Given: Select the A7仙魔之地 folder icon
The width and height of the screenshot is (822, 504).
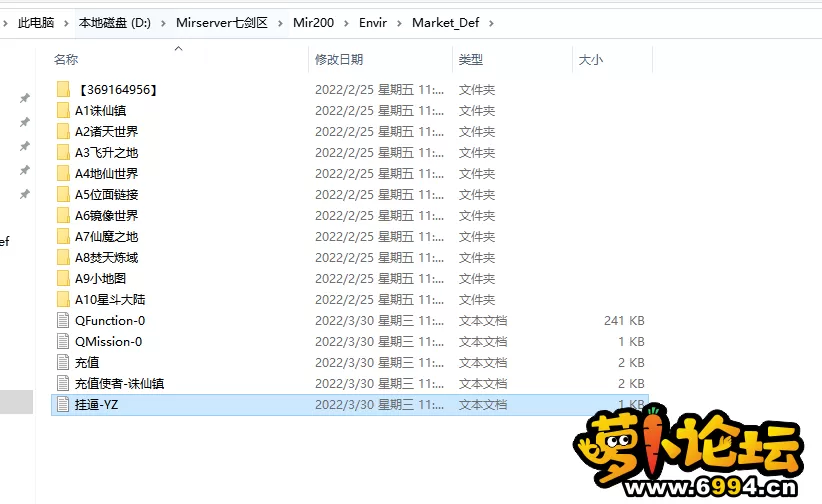Looking at the screenshot, I should 63,236.
